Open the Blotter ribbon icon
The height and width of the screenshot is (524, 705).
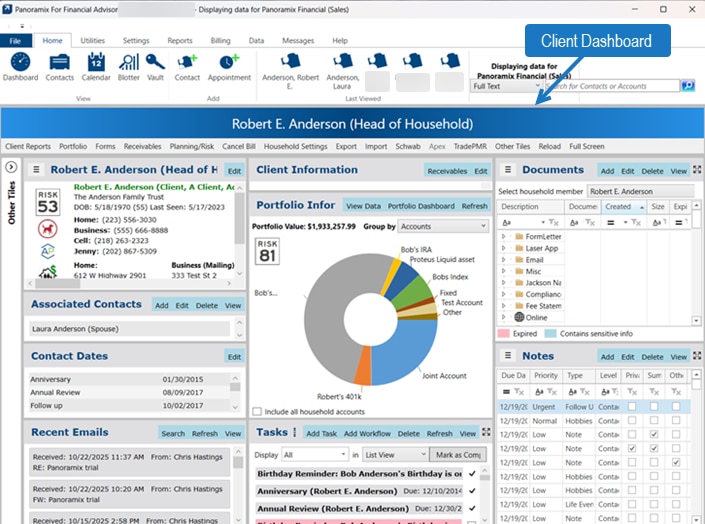(128, 64)
